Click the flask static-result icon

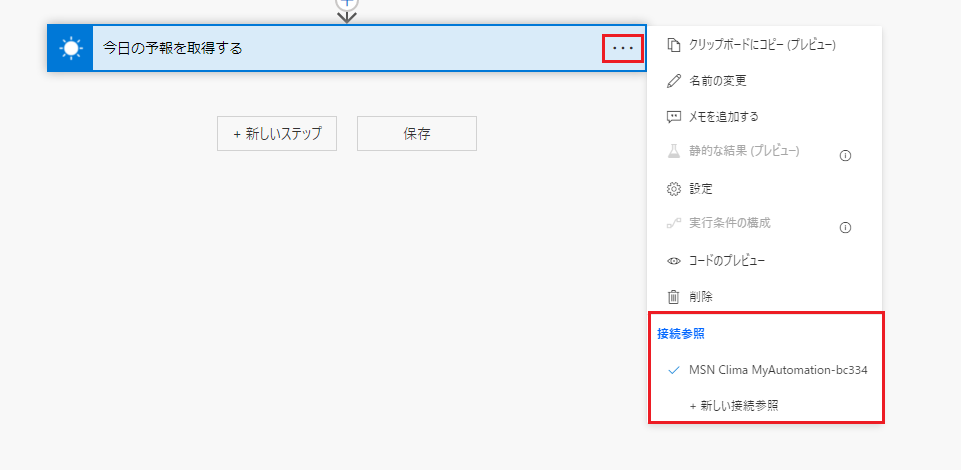pos(674,151)
